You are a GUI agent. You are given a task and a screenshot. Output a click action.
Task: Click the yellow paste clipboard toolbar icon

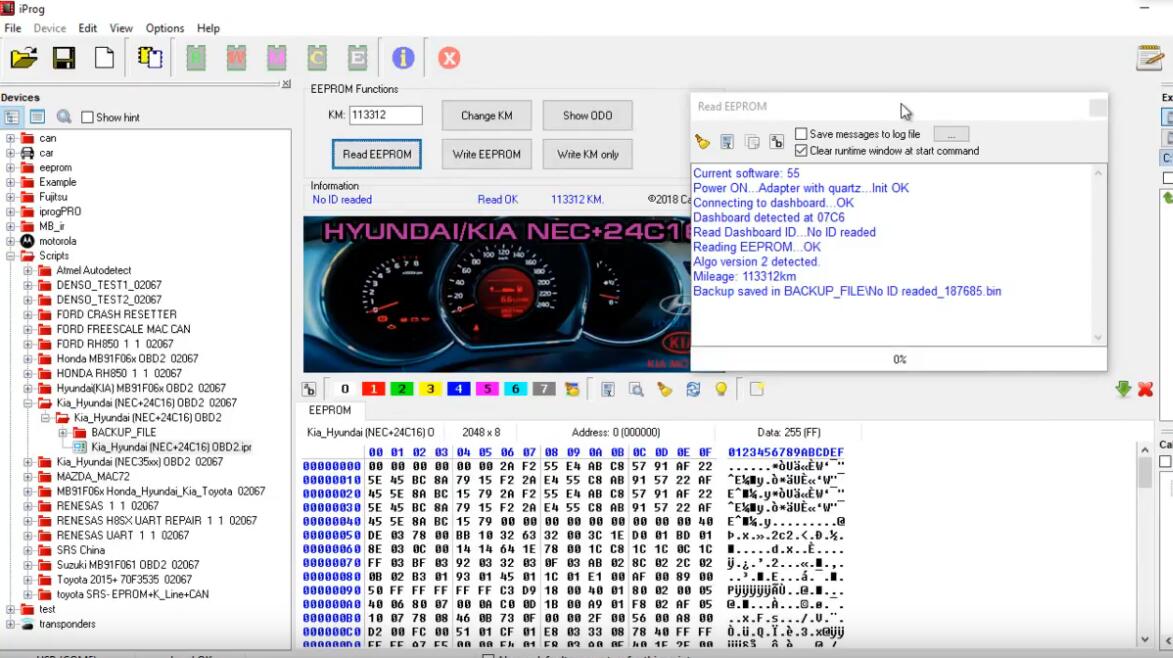click(150, 58)
